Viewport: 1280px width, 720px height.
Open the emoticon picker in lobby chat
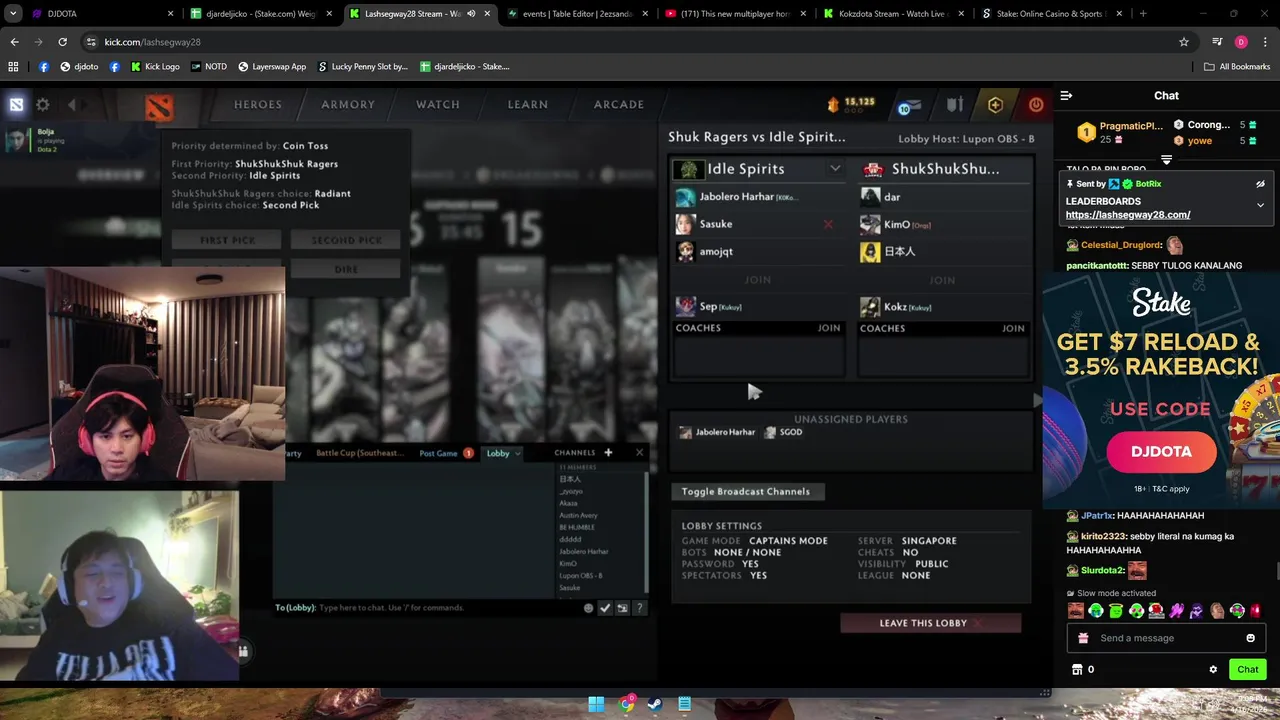click(x=588, y=608)
